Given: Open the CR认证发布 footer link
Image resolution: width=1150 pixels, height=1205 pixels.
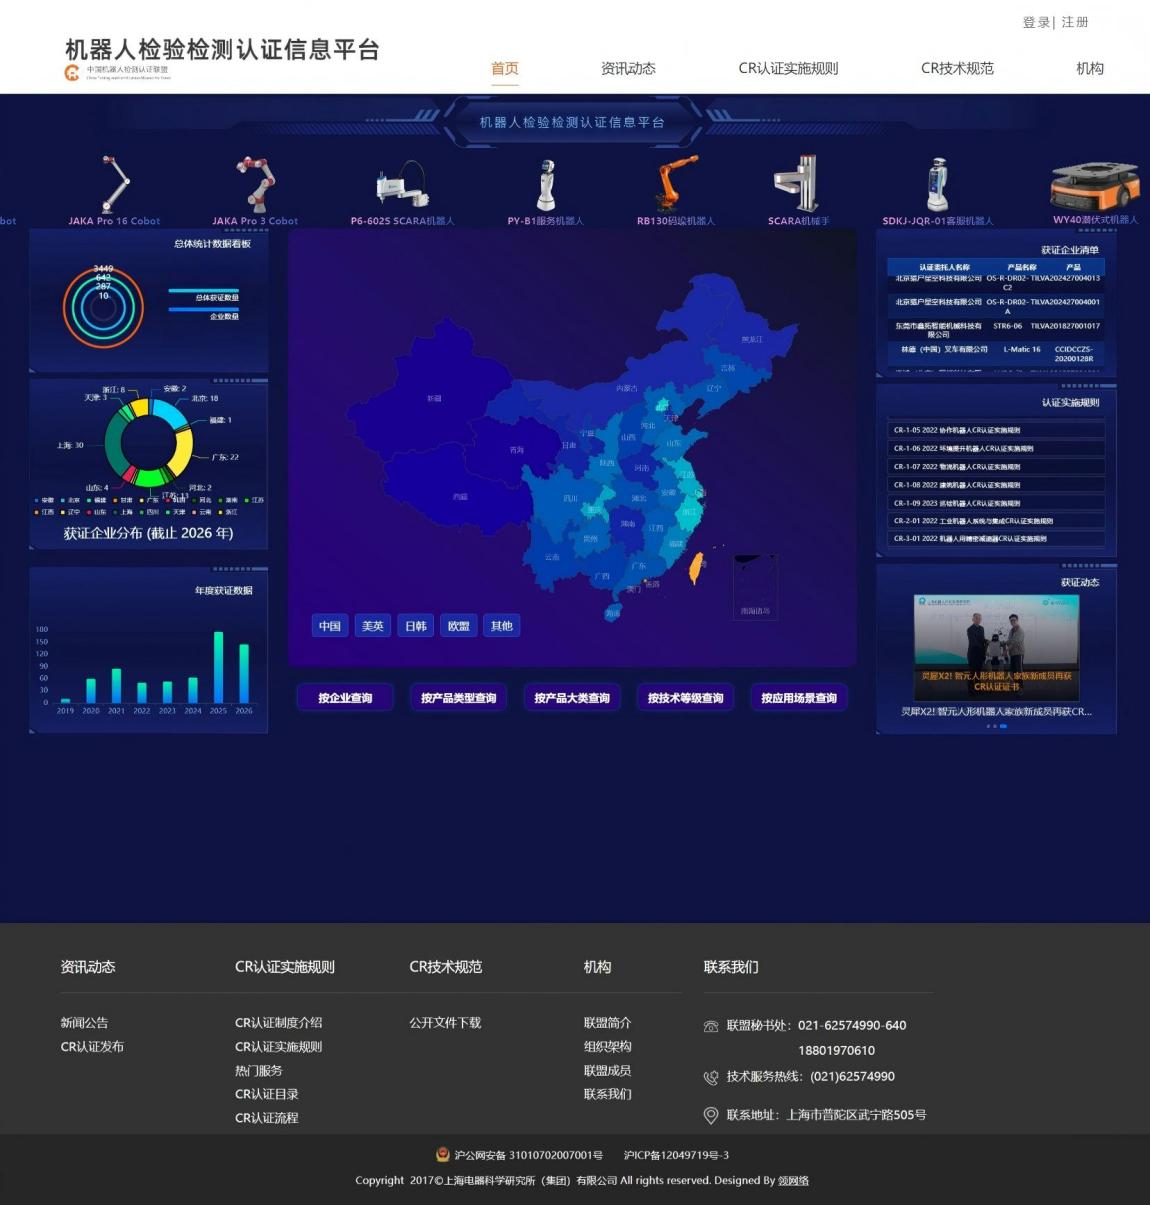Looking at the screenshot, I should pyautogui.click(x=92, y=1047).
